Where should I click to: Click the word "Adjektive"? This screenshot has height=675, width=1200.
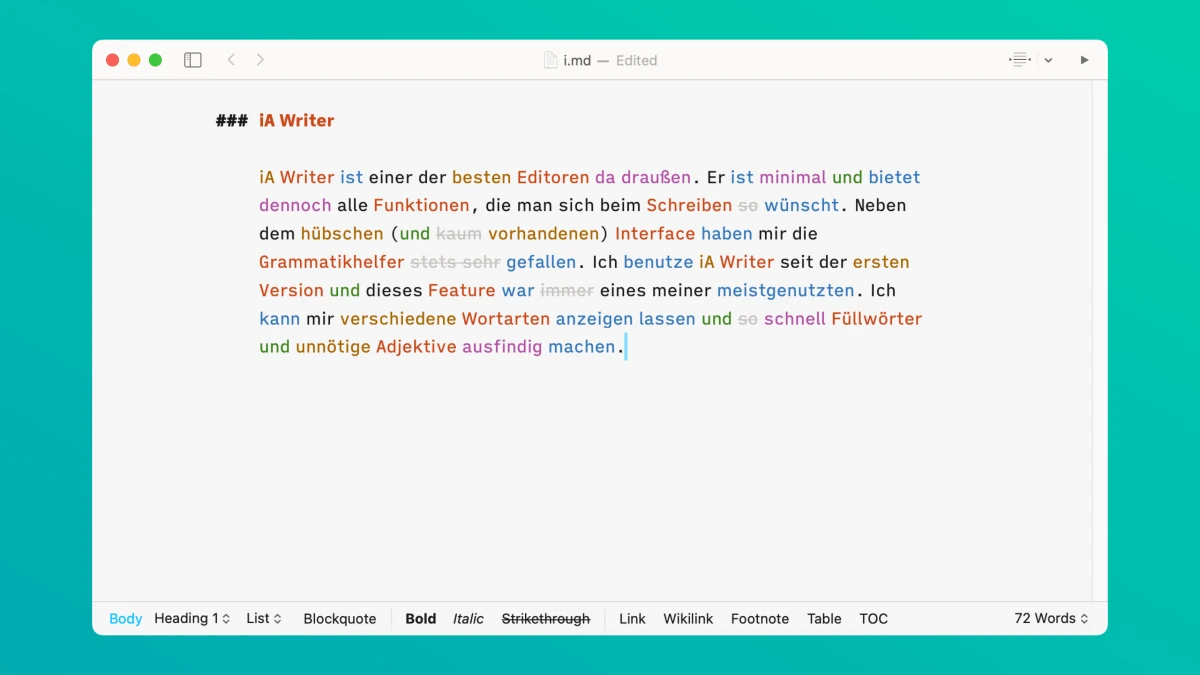[416, 347]
